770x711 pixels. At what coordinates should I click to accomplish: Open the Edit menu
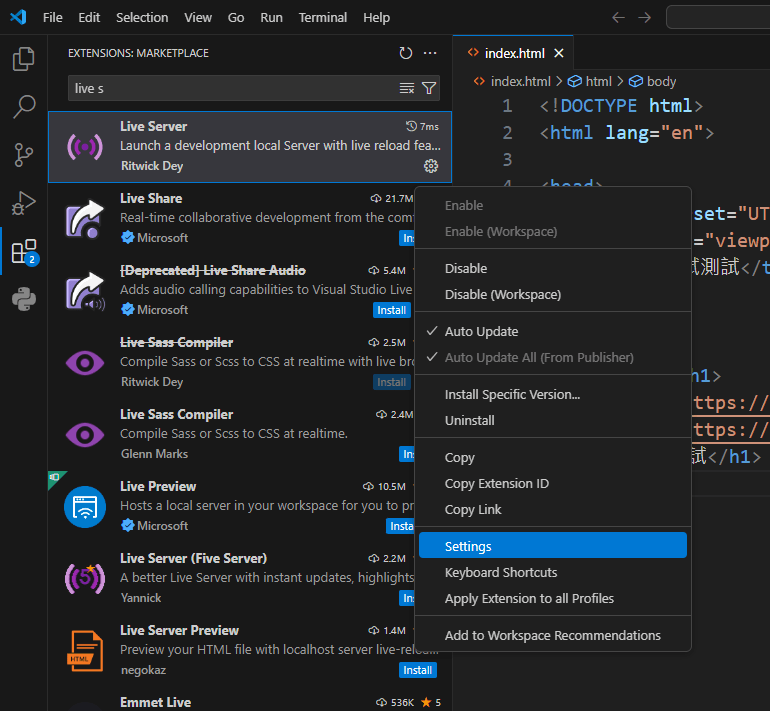[89, 18]
